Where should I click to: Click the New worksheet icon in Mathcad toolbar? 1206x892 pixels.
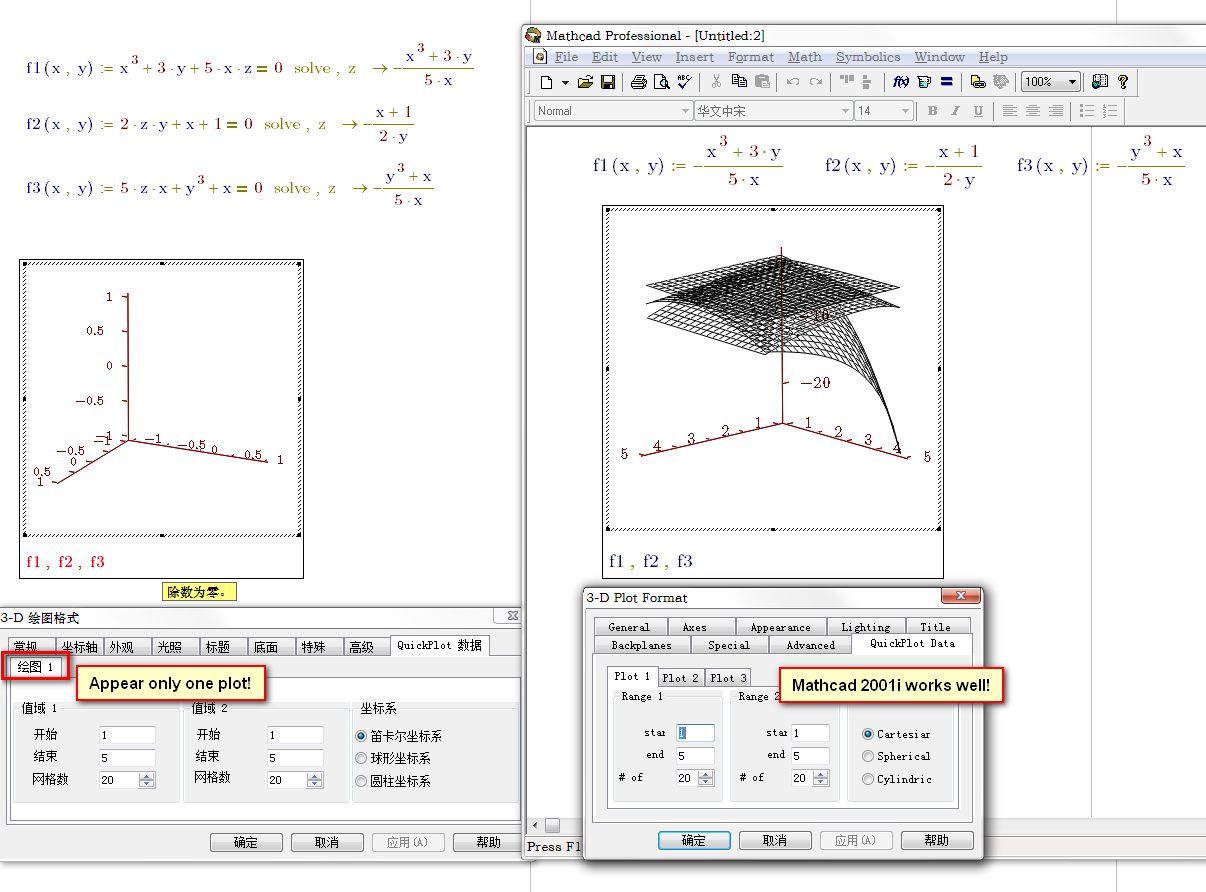pyautogui.click(x=546, y=82)
